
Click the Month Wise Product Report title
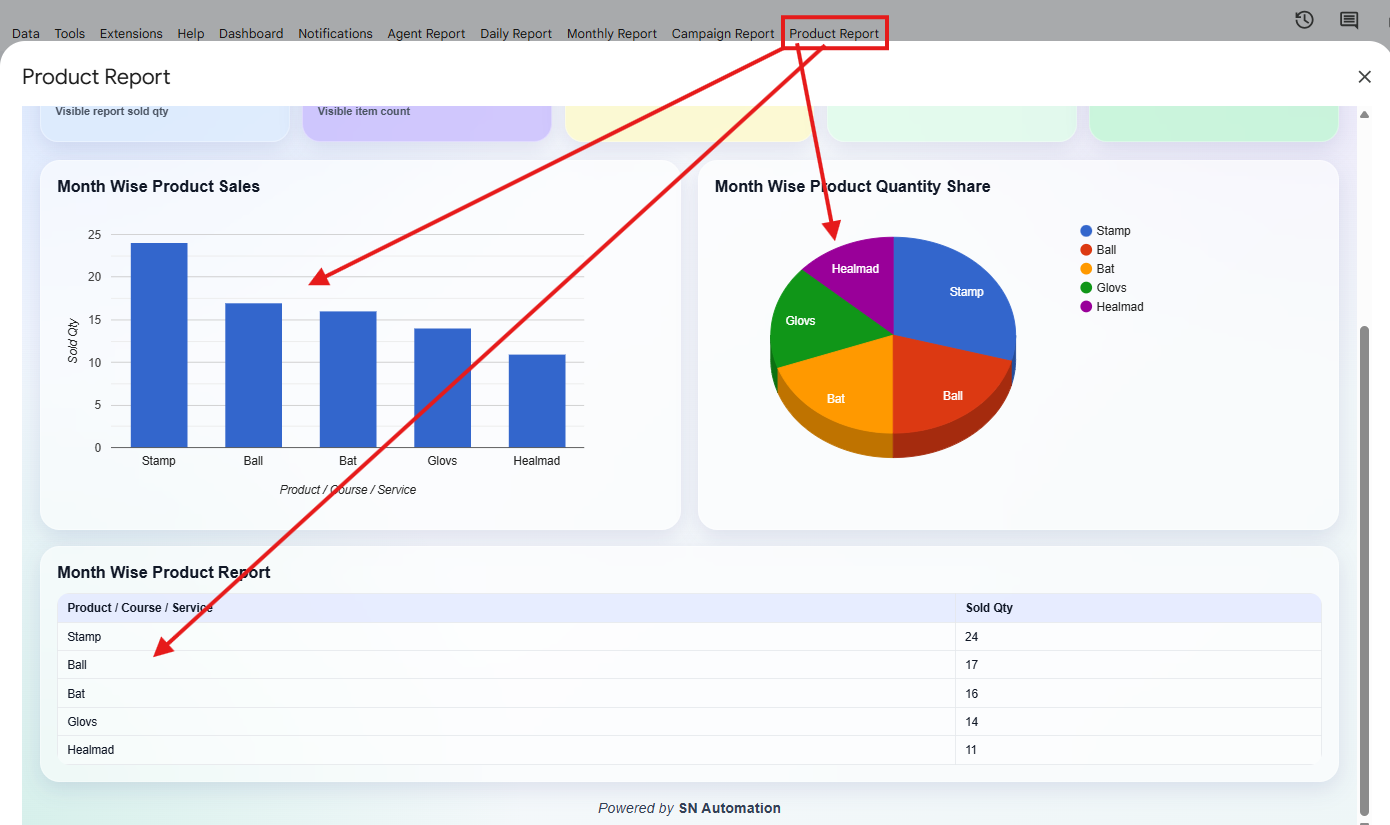[x=164, y=572]
